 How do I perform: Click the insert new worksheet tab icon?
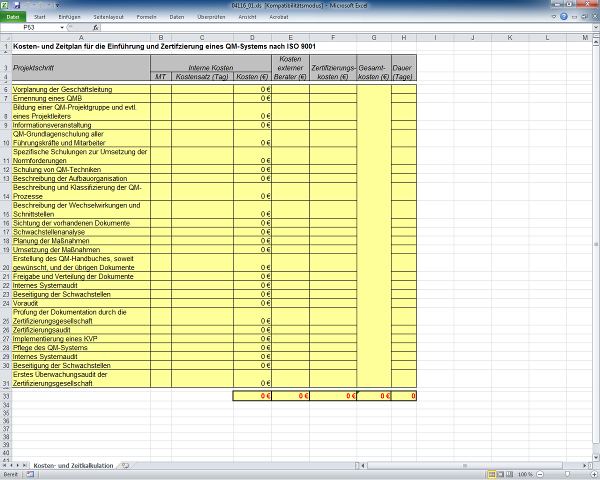point(125,466)
